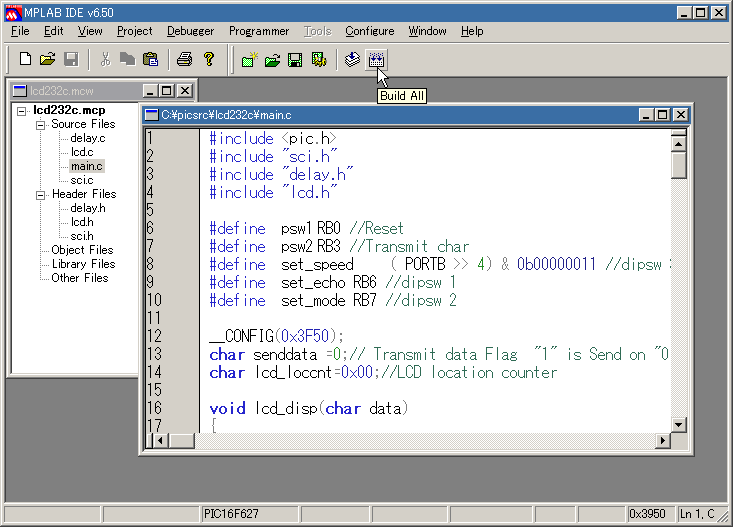Select delay.c in Source Files
733x527 pixels.
(x=88, y=138)
